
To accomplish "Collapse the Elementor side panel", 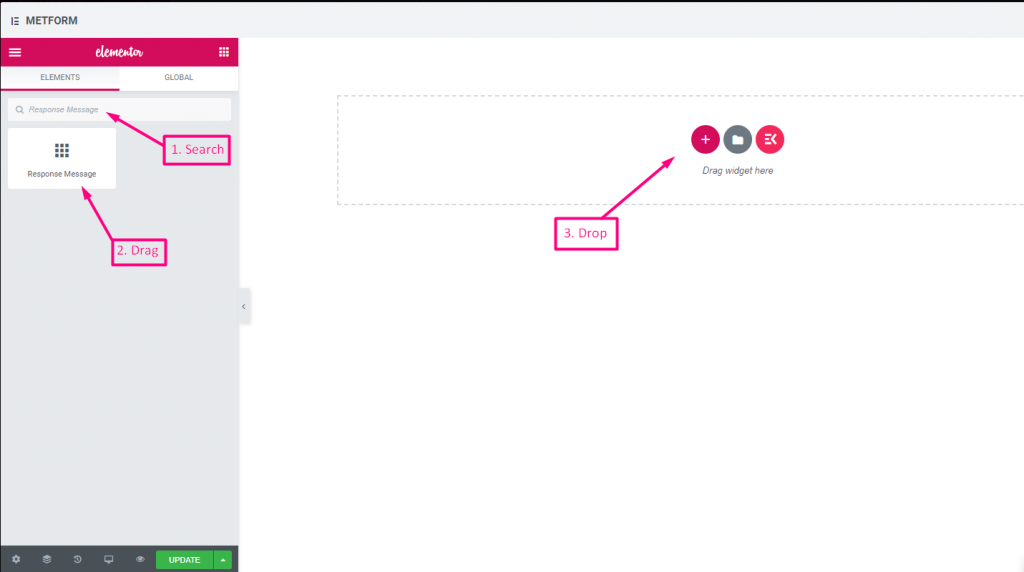I will click(x=244, y=306).
